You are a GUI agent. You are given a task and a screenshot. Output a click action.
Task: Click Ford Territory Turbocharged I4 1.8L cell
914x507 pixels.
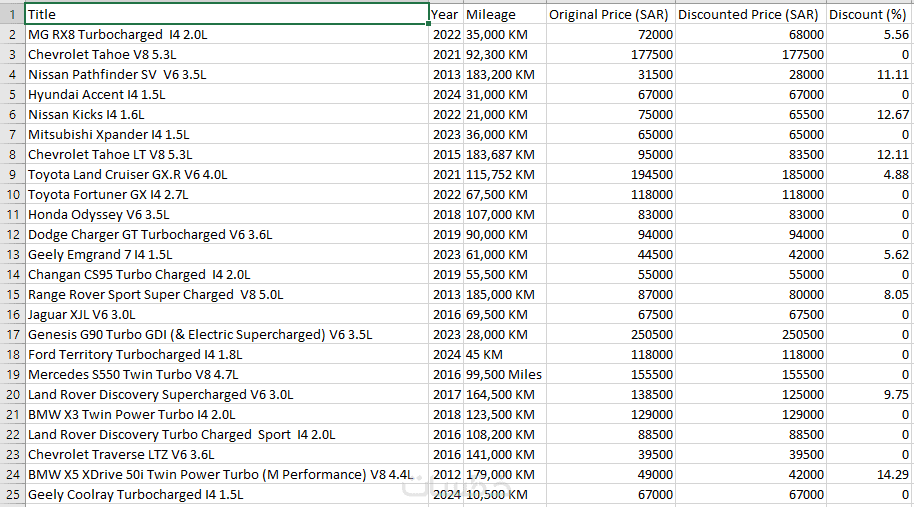[227, 355]
